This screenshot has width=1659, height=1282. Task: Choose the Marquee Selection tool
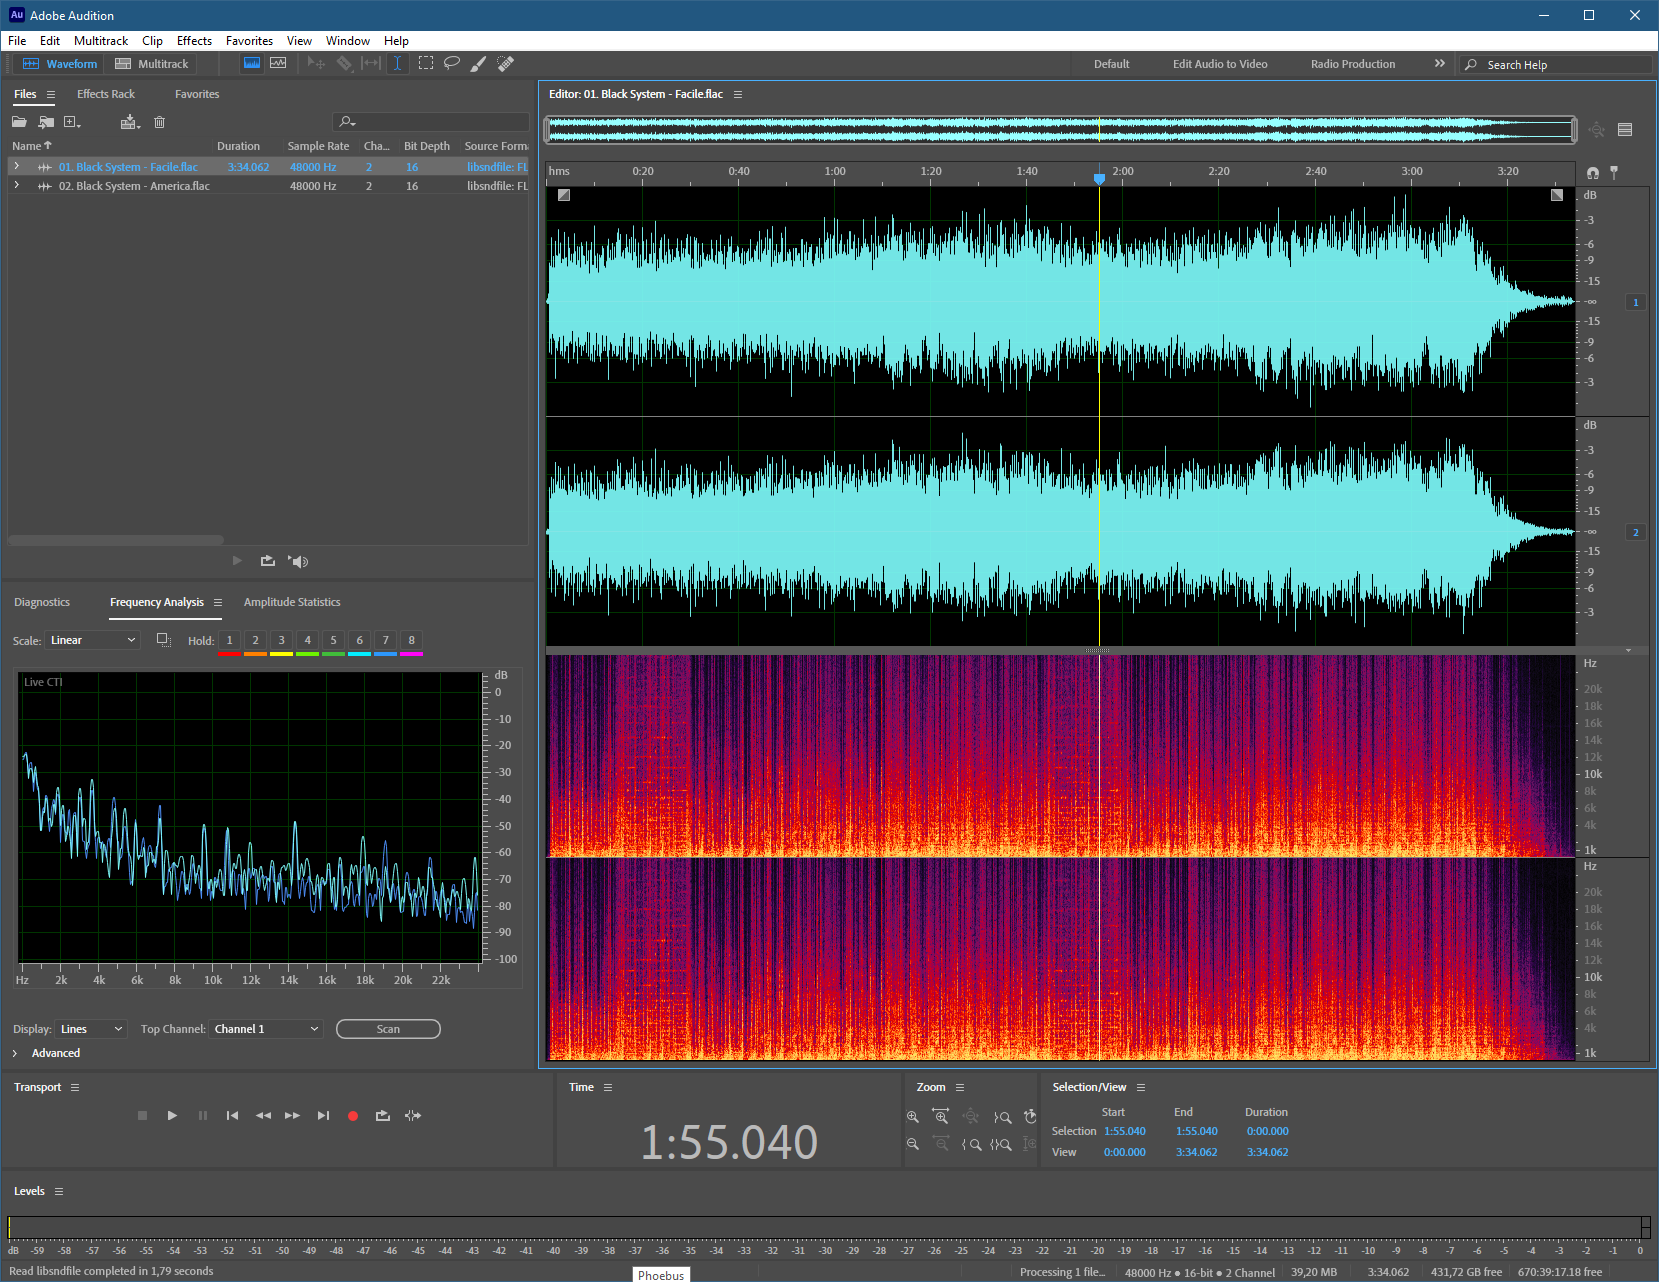coord(426,63)
